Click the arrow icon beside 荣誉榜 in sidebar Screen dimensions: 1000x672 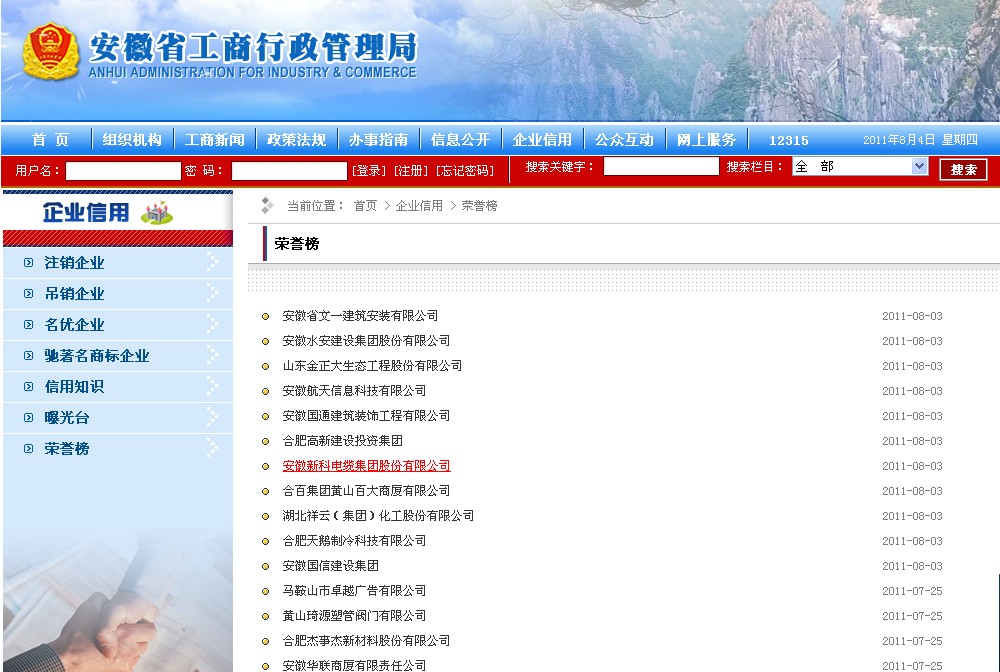pyautogui.click(x=212, y=448)
